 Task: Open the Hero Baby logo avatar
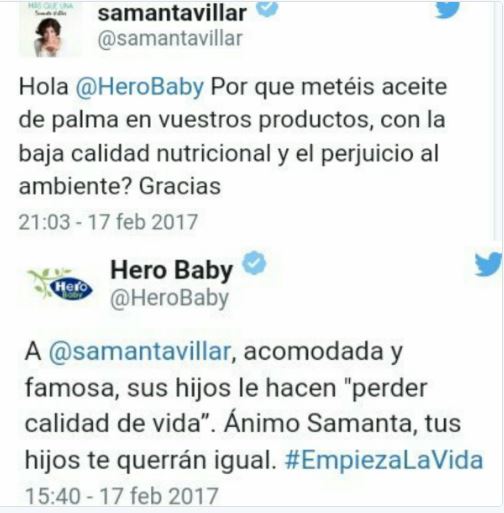coord(61,284)
